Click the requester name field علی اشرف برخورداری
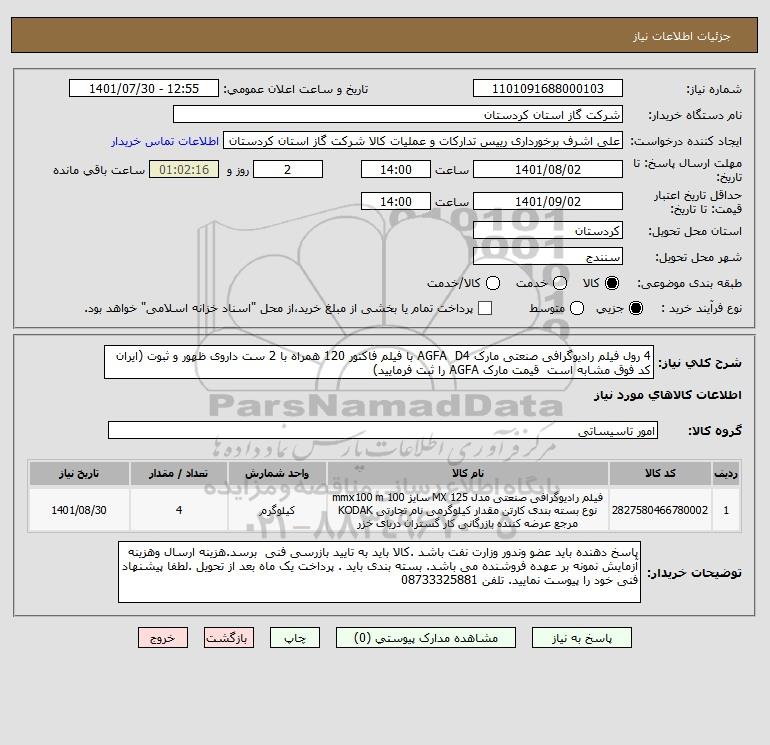Viewport: 770px width, 745px height. [x=423, y=141]
